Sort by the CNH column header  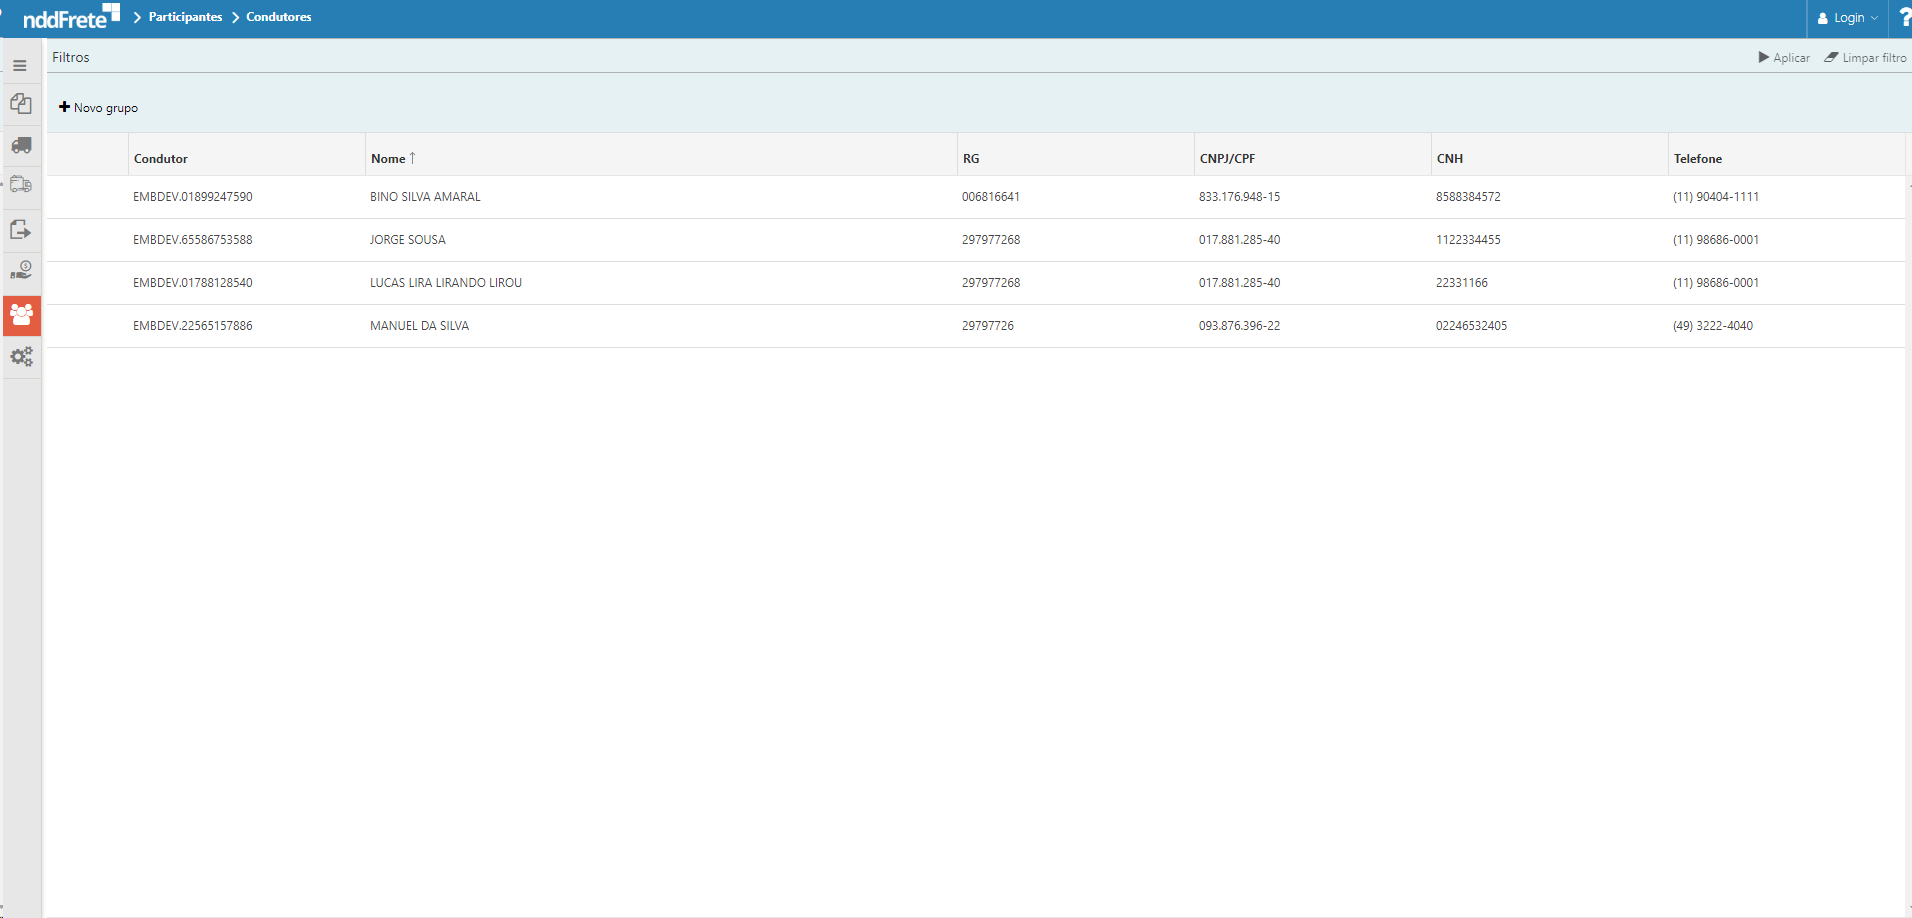(x=1449, y=159)
